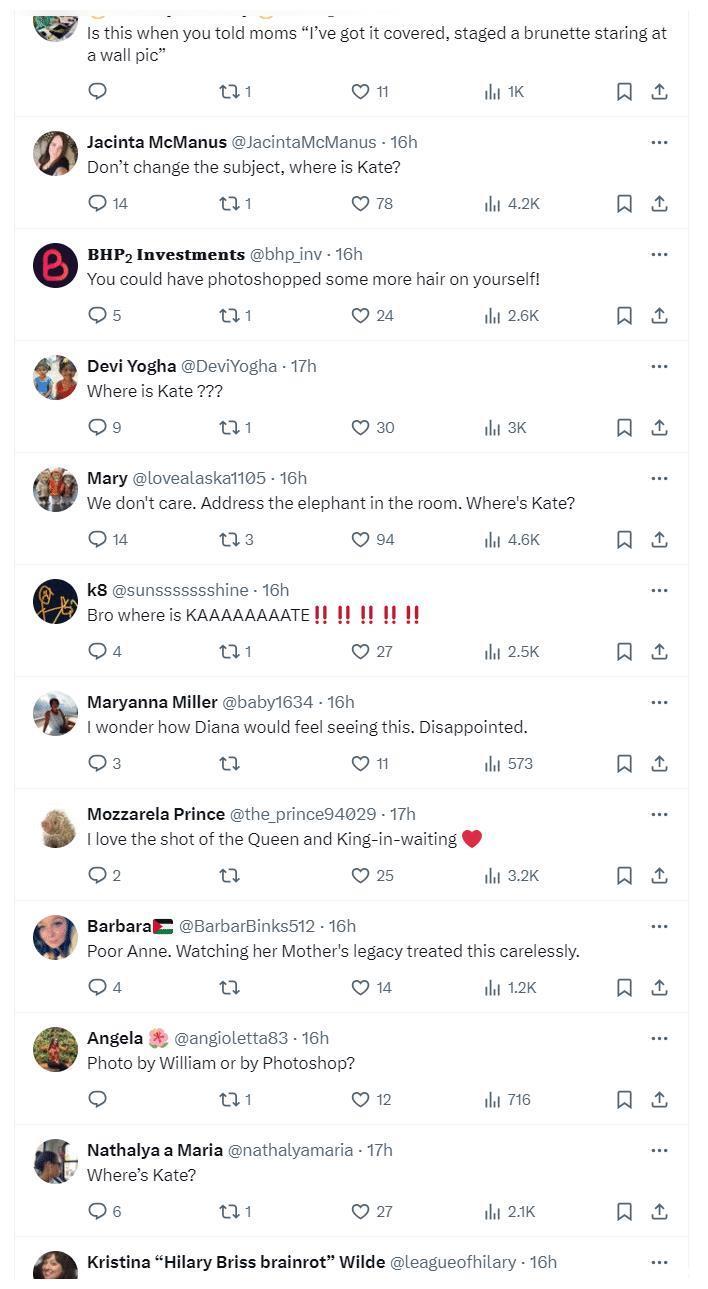Open more options on Barbara's tweet
Viewport: 708px width, 1289px height.
click(x=659, y=926)
